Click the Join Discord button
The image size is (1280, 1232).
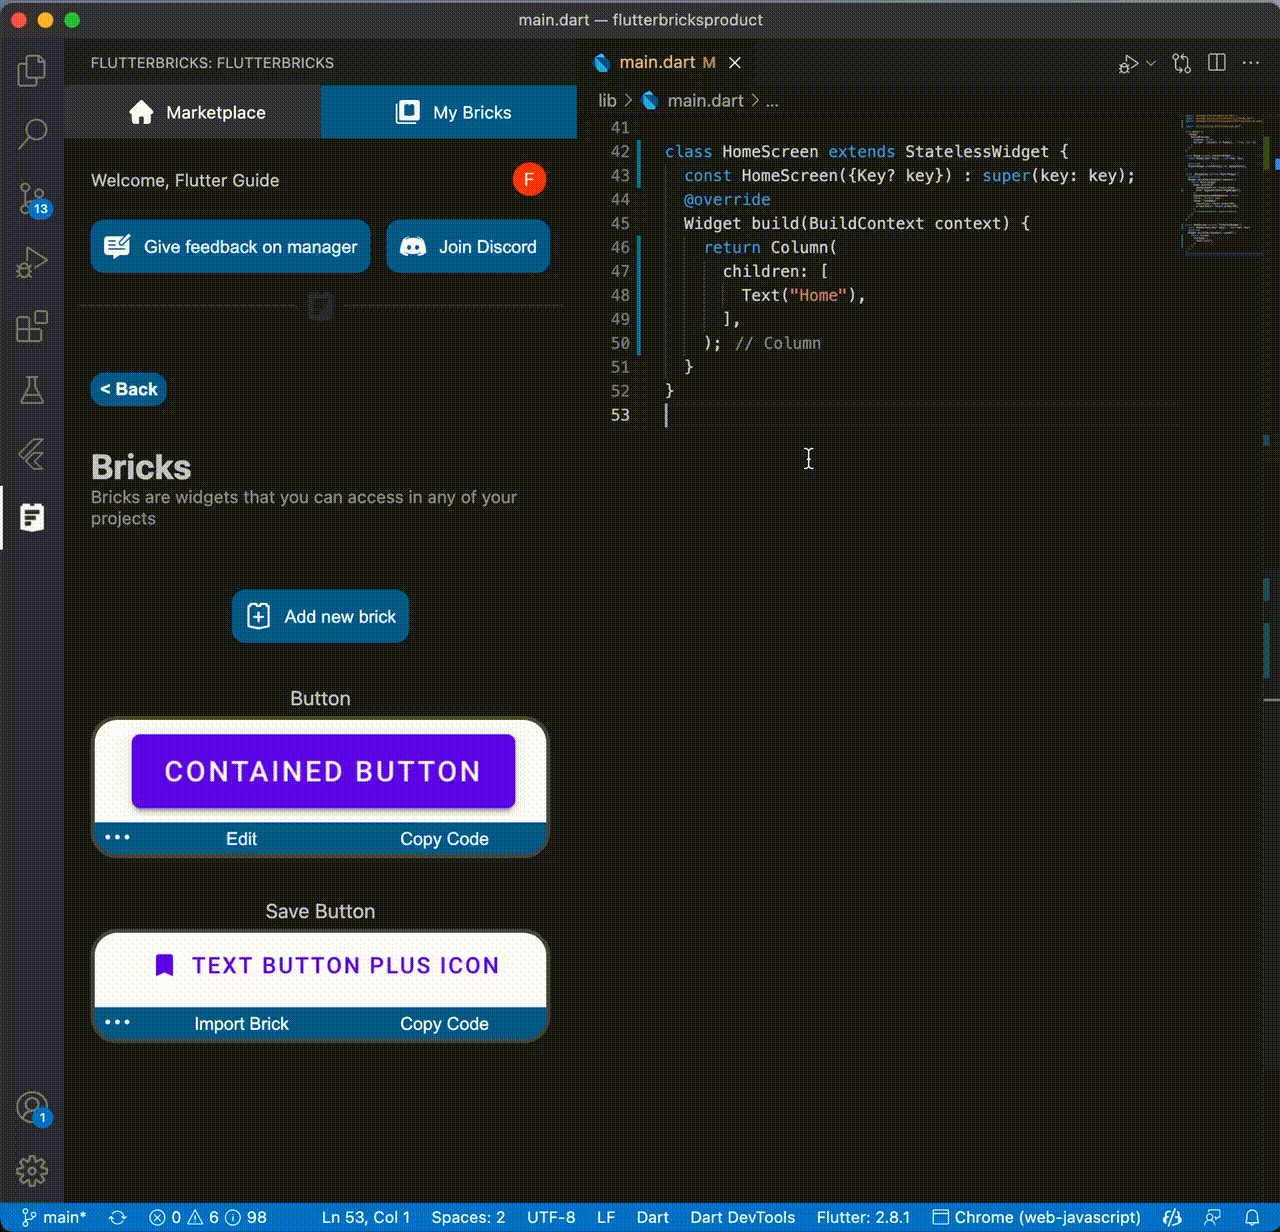pos(468,246)
